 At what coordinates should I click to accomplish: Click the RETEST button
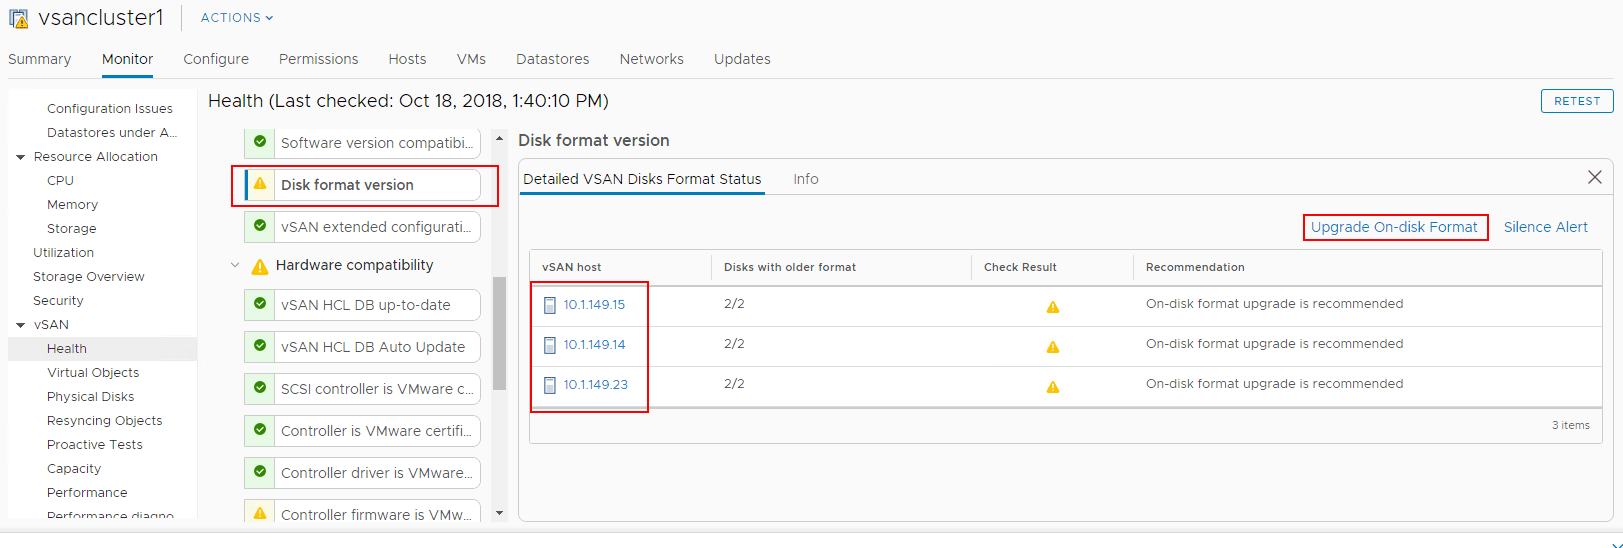click(1577, 101)
